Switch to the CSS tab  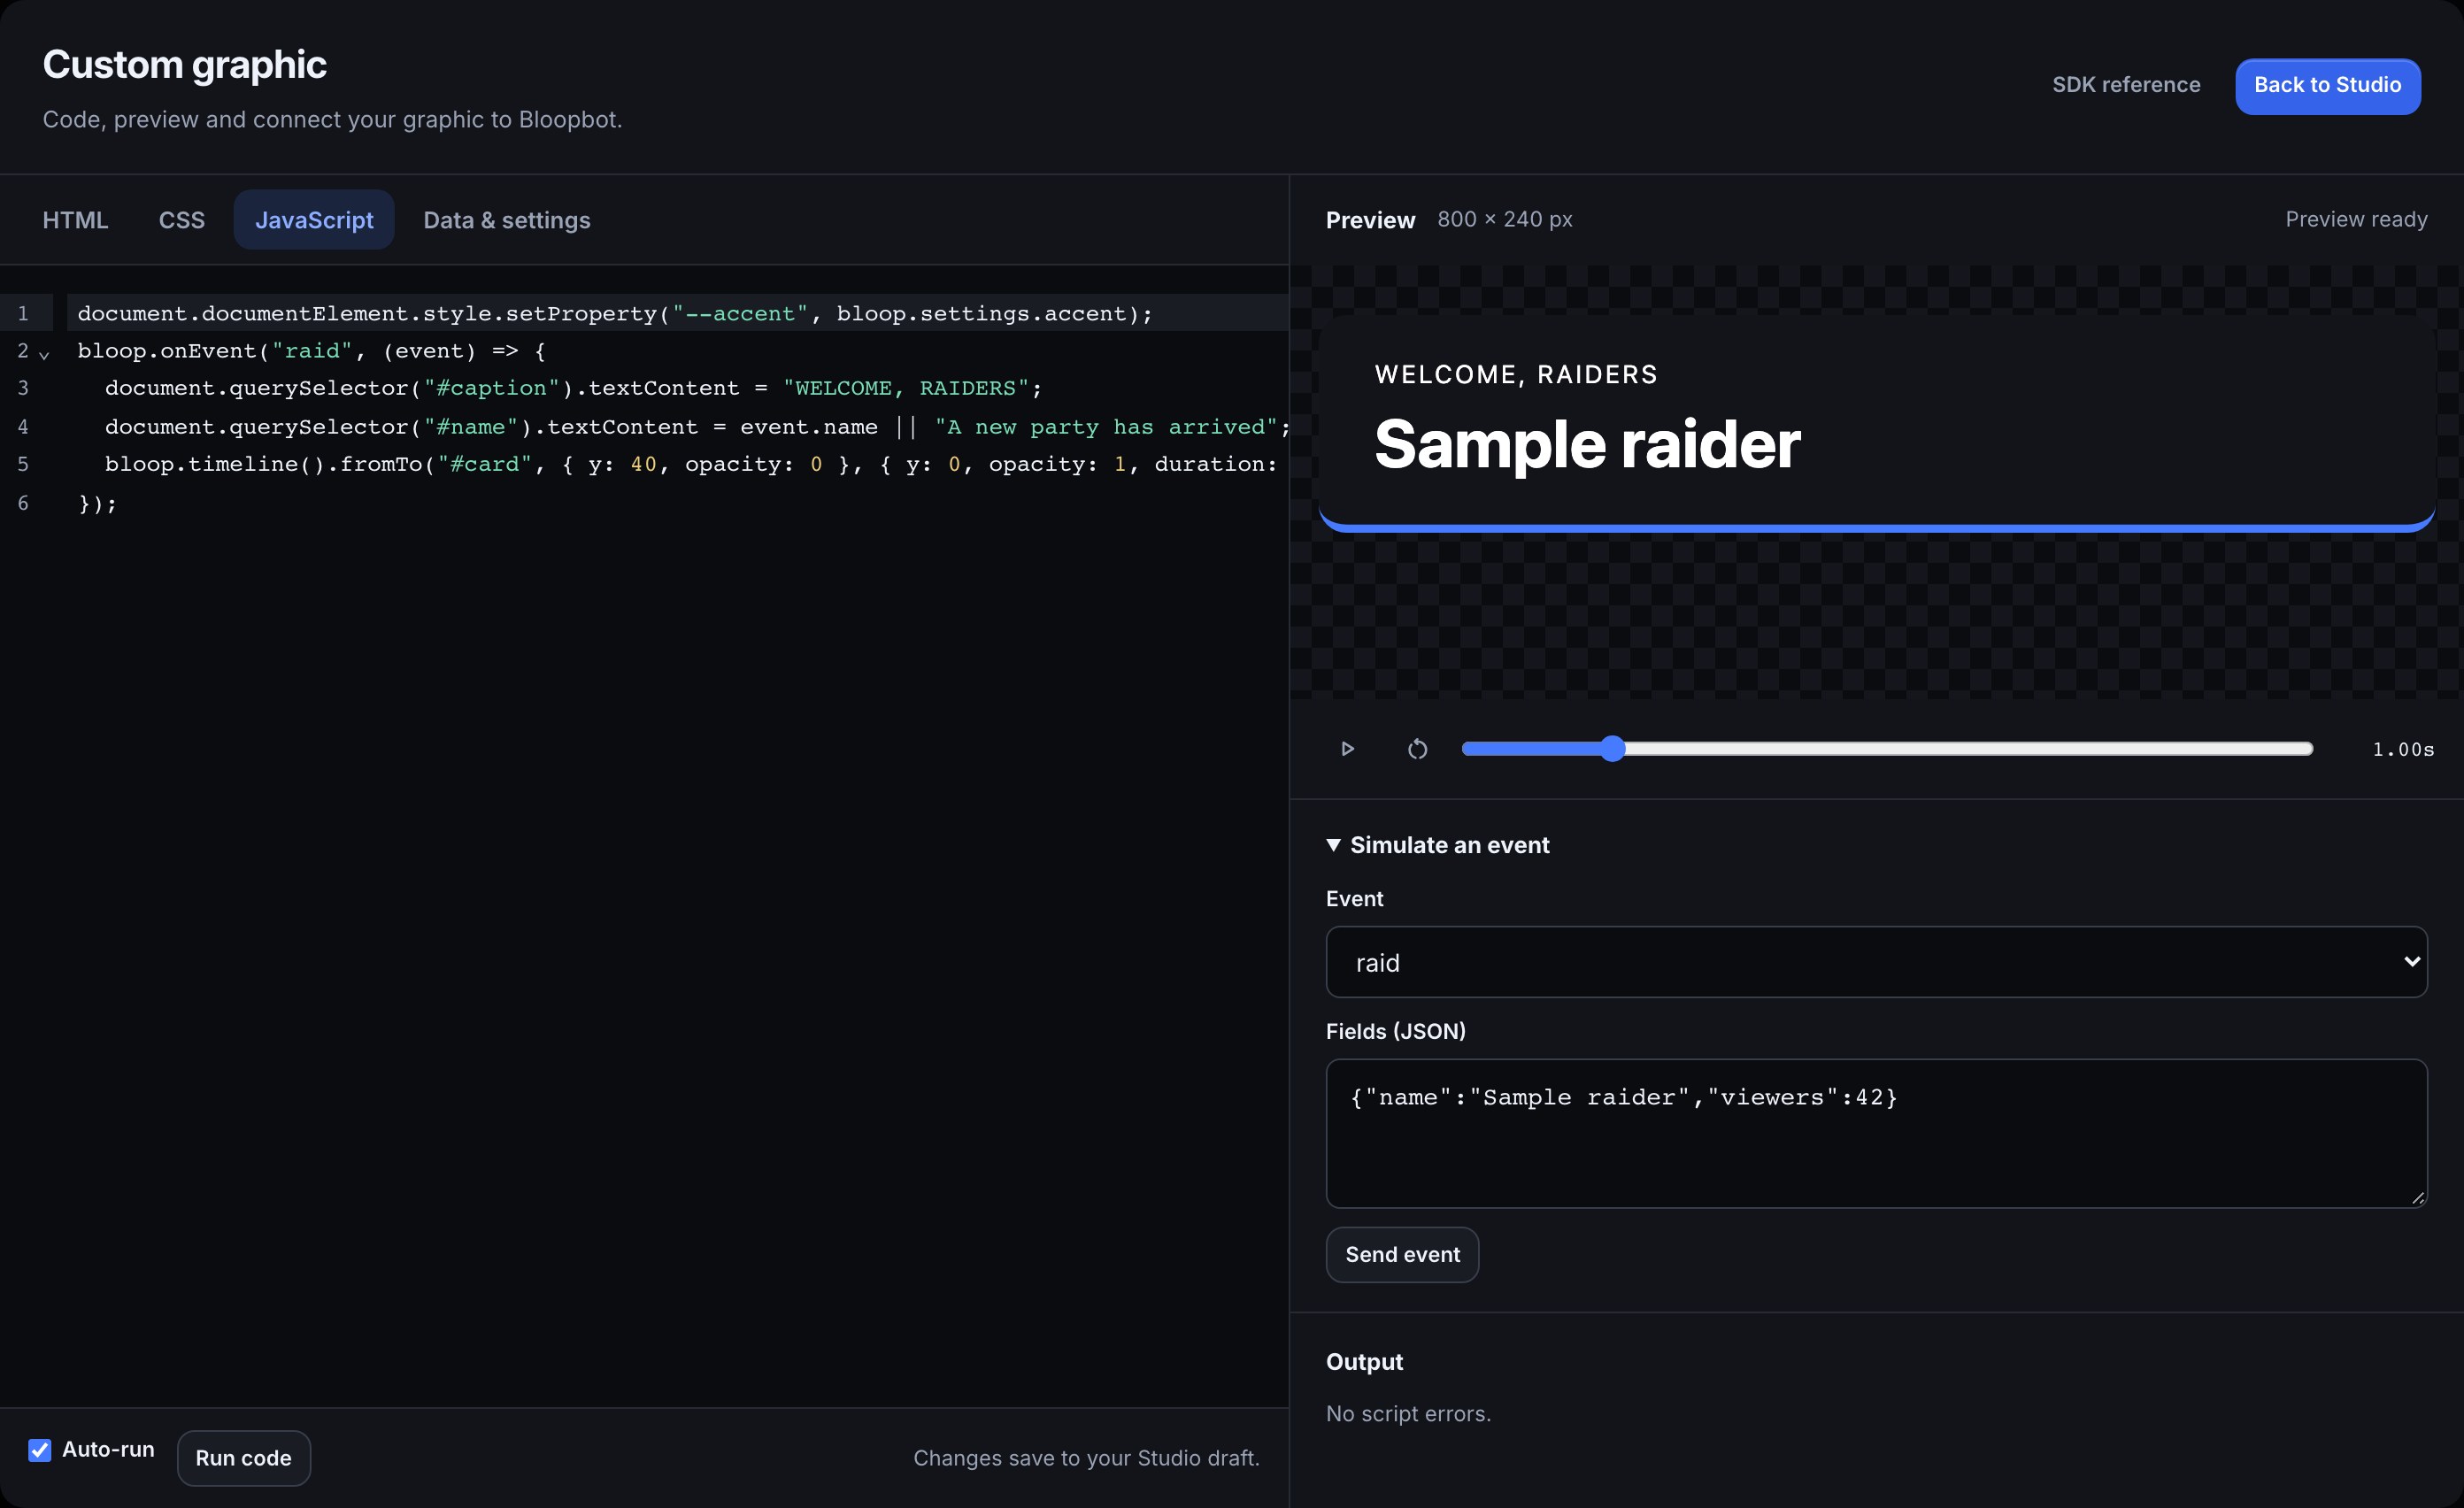[x=182, y=220]
